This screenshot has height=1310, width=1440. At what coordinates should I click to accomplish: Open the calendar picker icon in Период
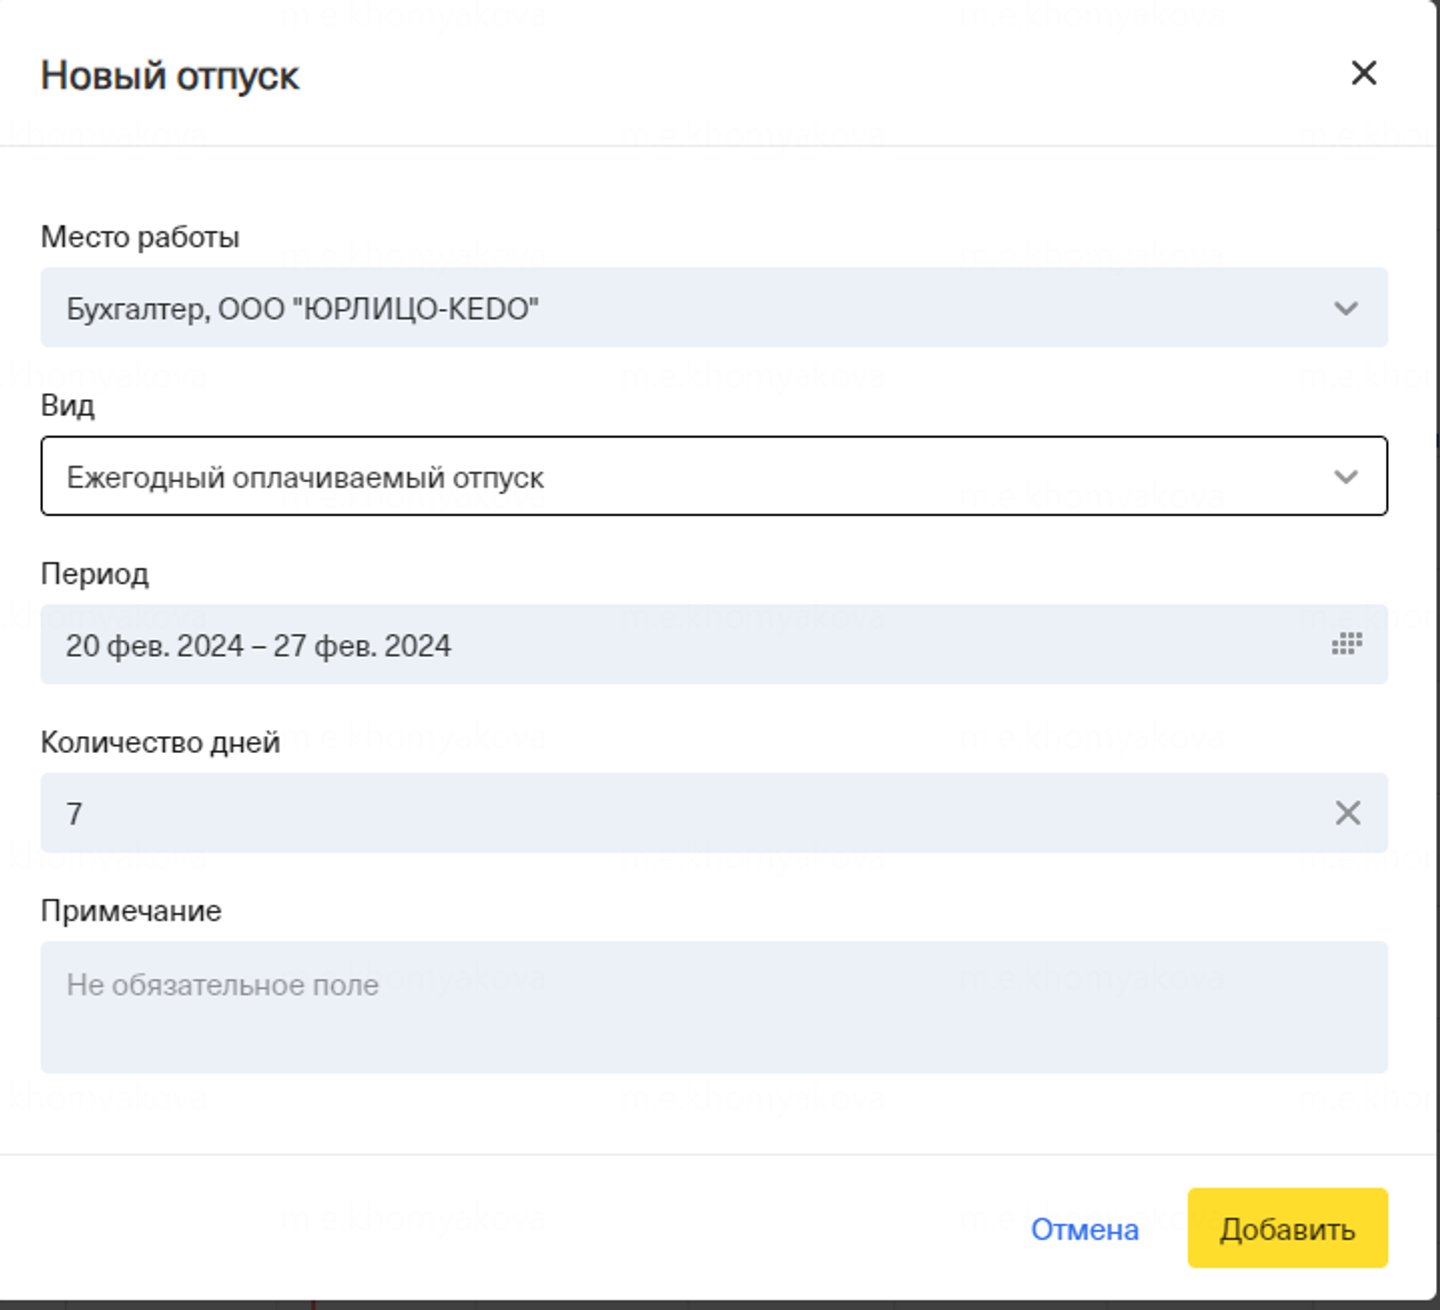point(1346,644)
